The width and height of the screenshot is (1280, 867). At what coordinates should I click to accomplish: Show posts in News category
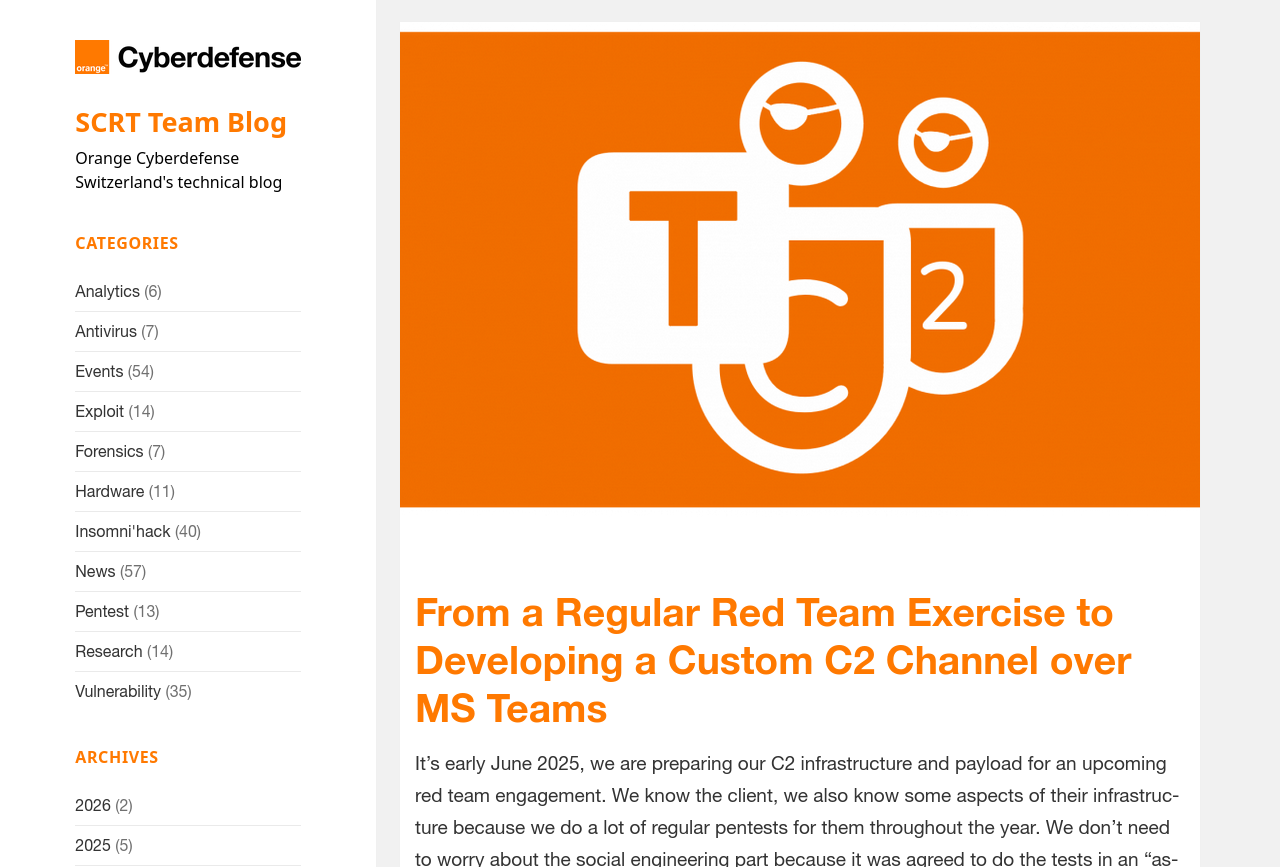tap(95, 572)
